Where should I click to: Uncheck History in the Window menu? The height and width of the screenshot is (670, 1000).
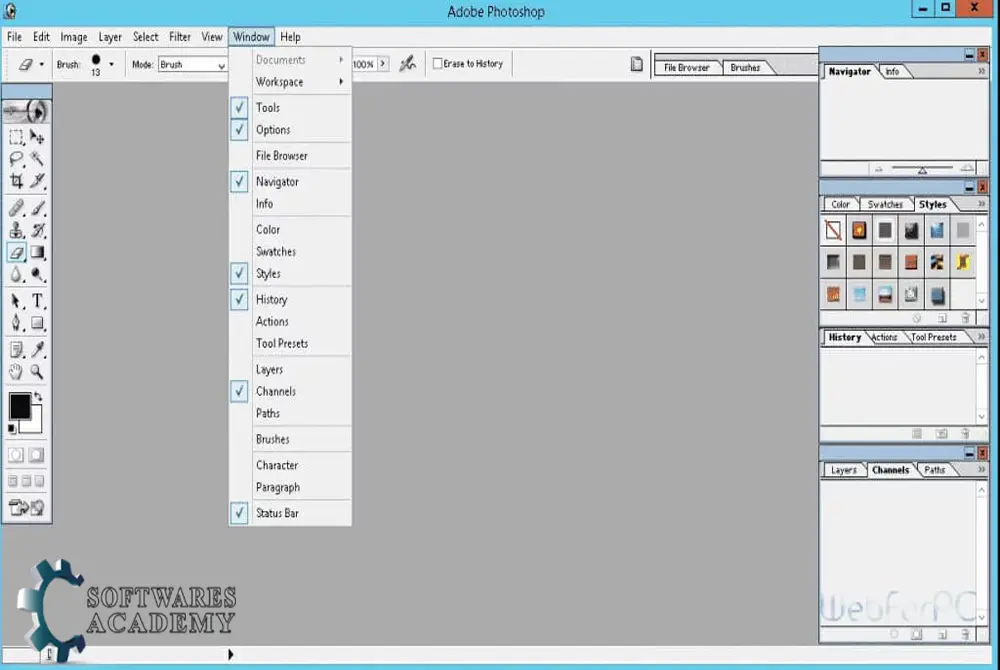239,299
